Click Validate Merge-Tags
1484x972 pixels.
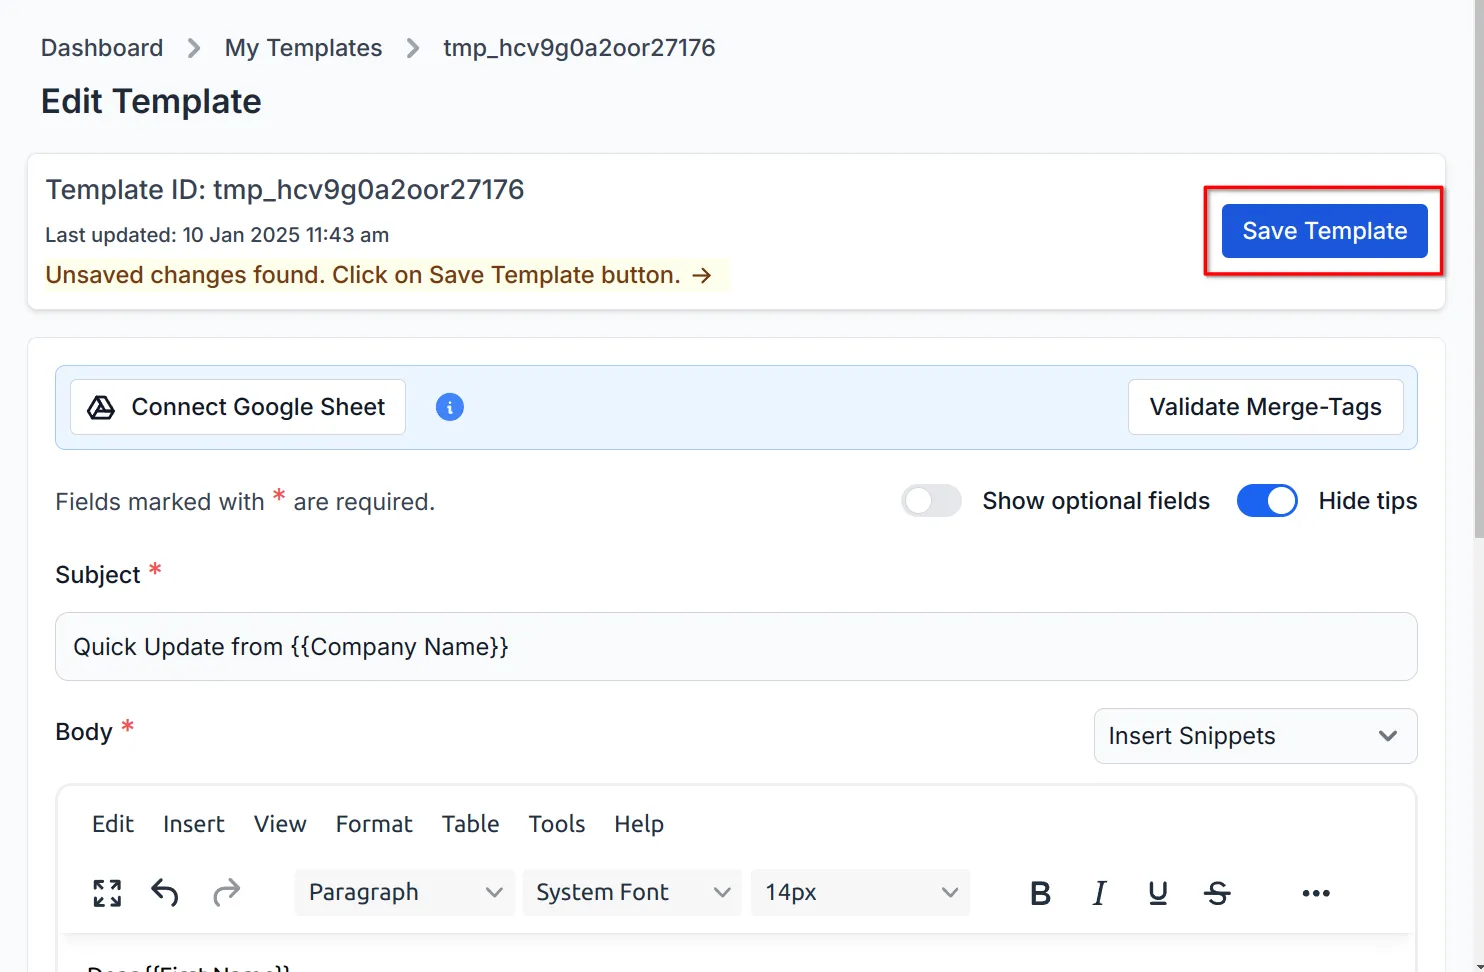point(1265,407)
